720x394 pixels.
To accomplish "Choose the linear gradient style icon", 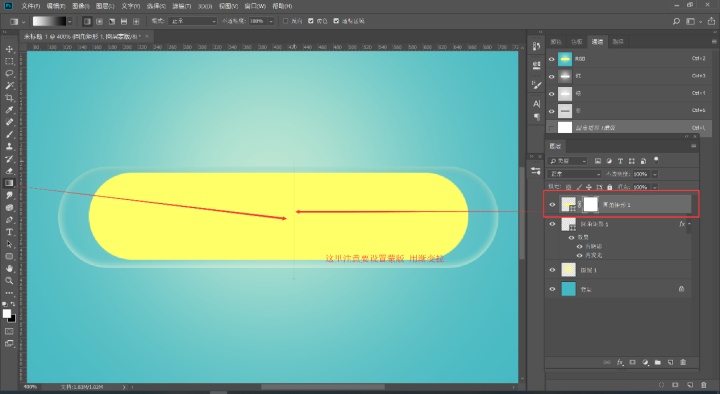I will pyautogui.click(x=87, y=21).
